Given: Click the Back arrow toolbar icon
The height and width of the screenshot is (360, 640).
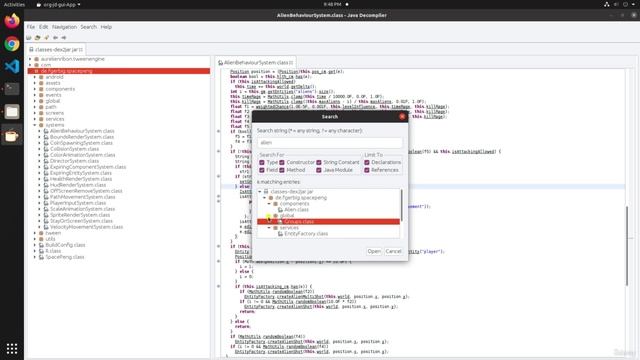Looking at the screenshot, I should pos(56,38).
